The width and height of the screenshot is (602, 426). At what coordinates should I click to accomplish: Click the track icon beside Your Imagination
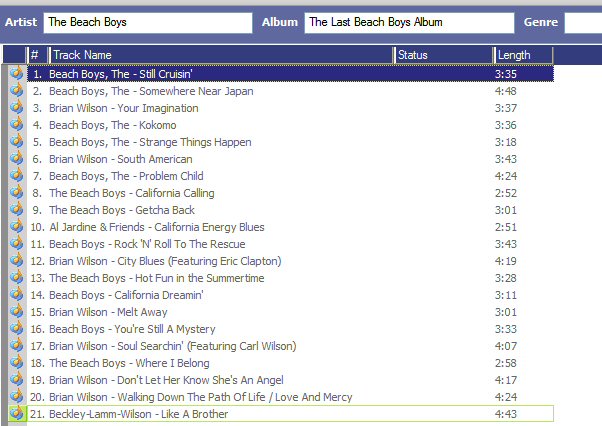pos(17,107)
